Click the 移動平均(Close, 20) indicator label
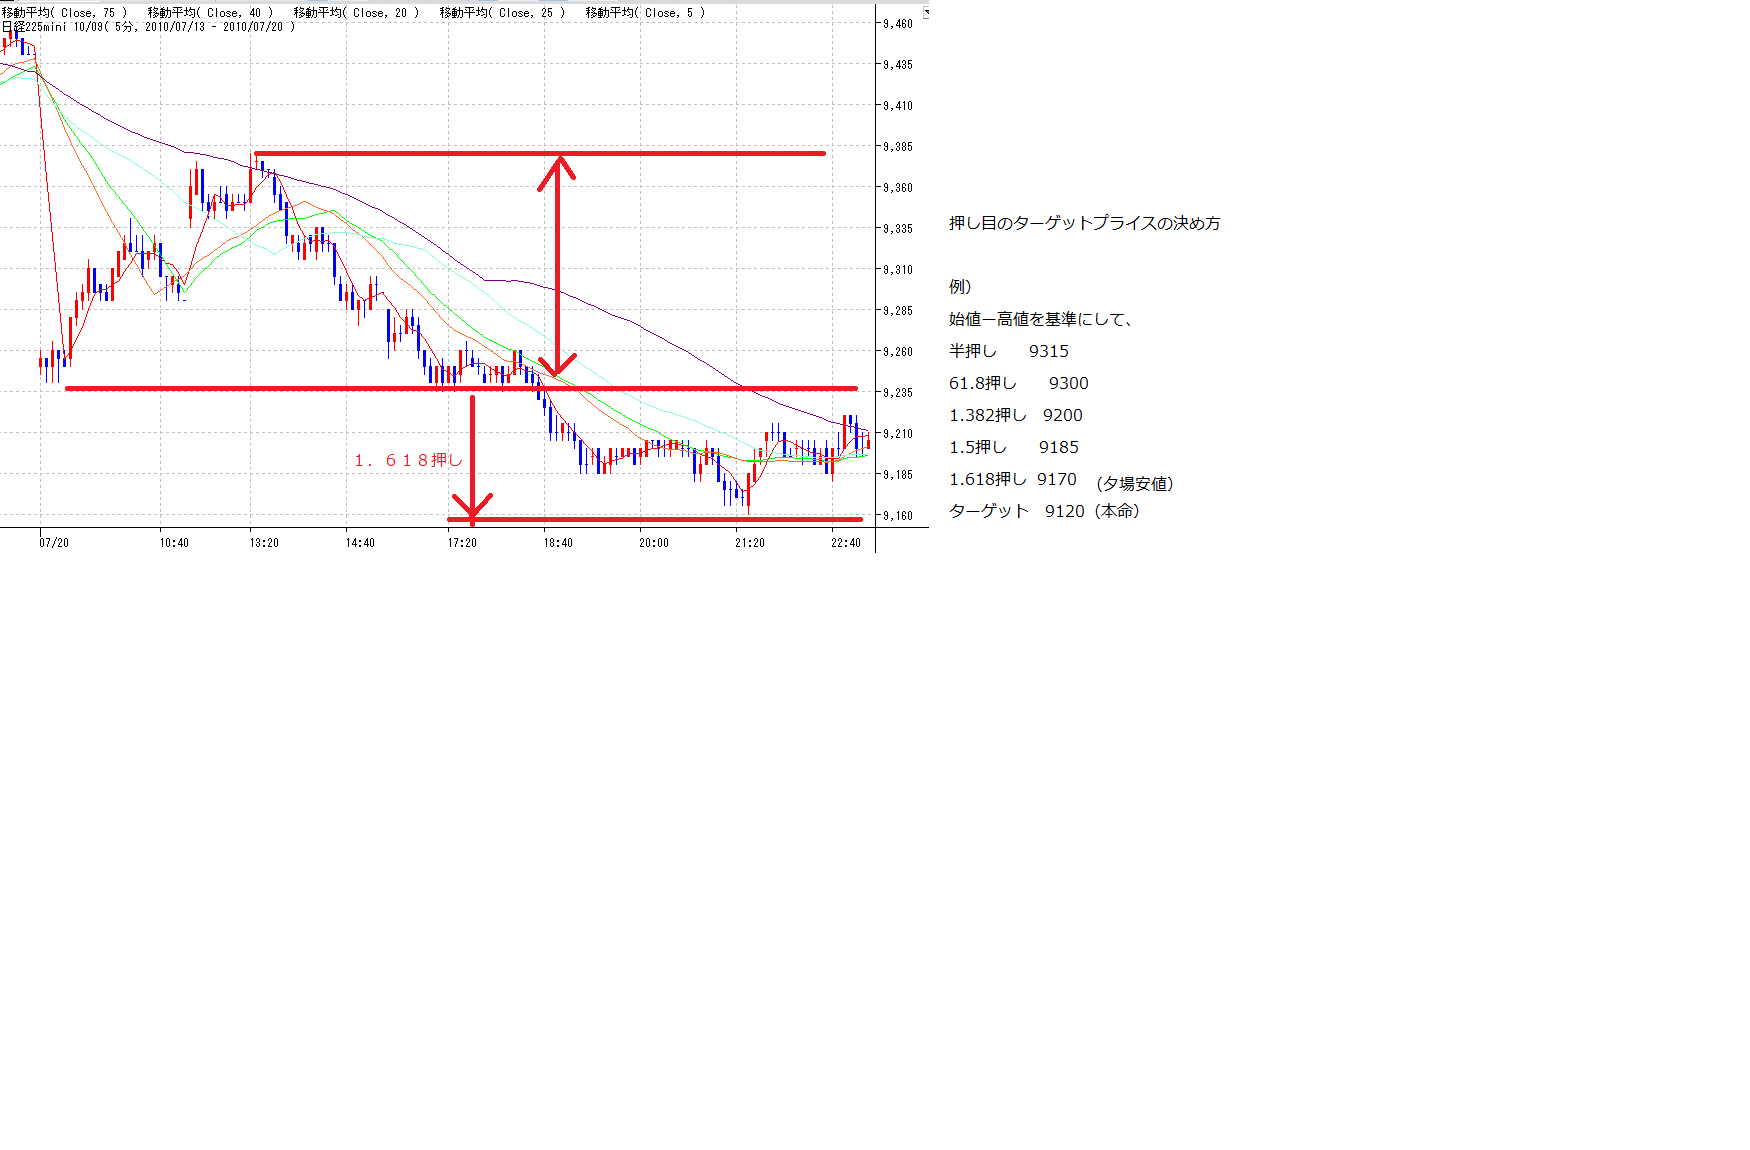 pos(357,13)
